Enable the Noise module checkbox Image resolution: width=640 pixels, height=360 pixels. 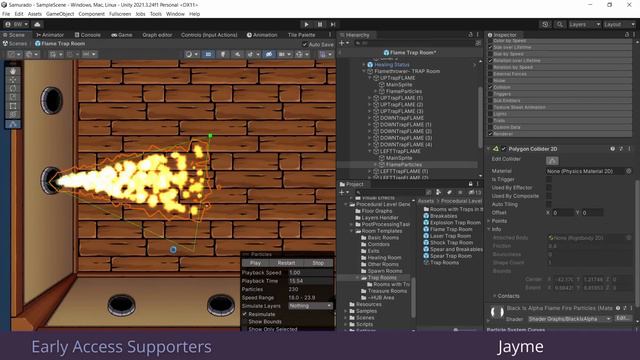tap(491, 80)
